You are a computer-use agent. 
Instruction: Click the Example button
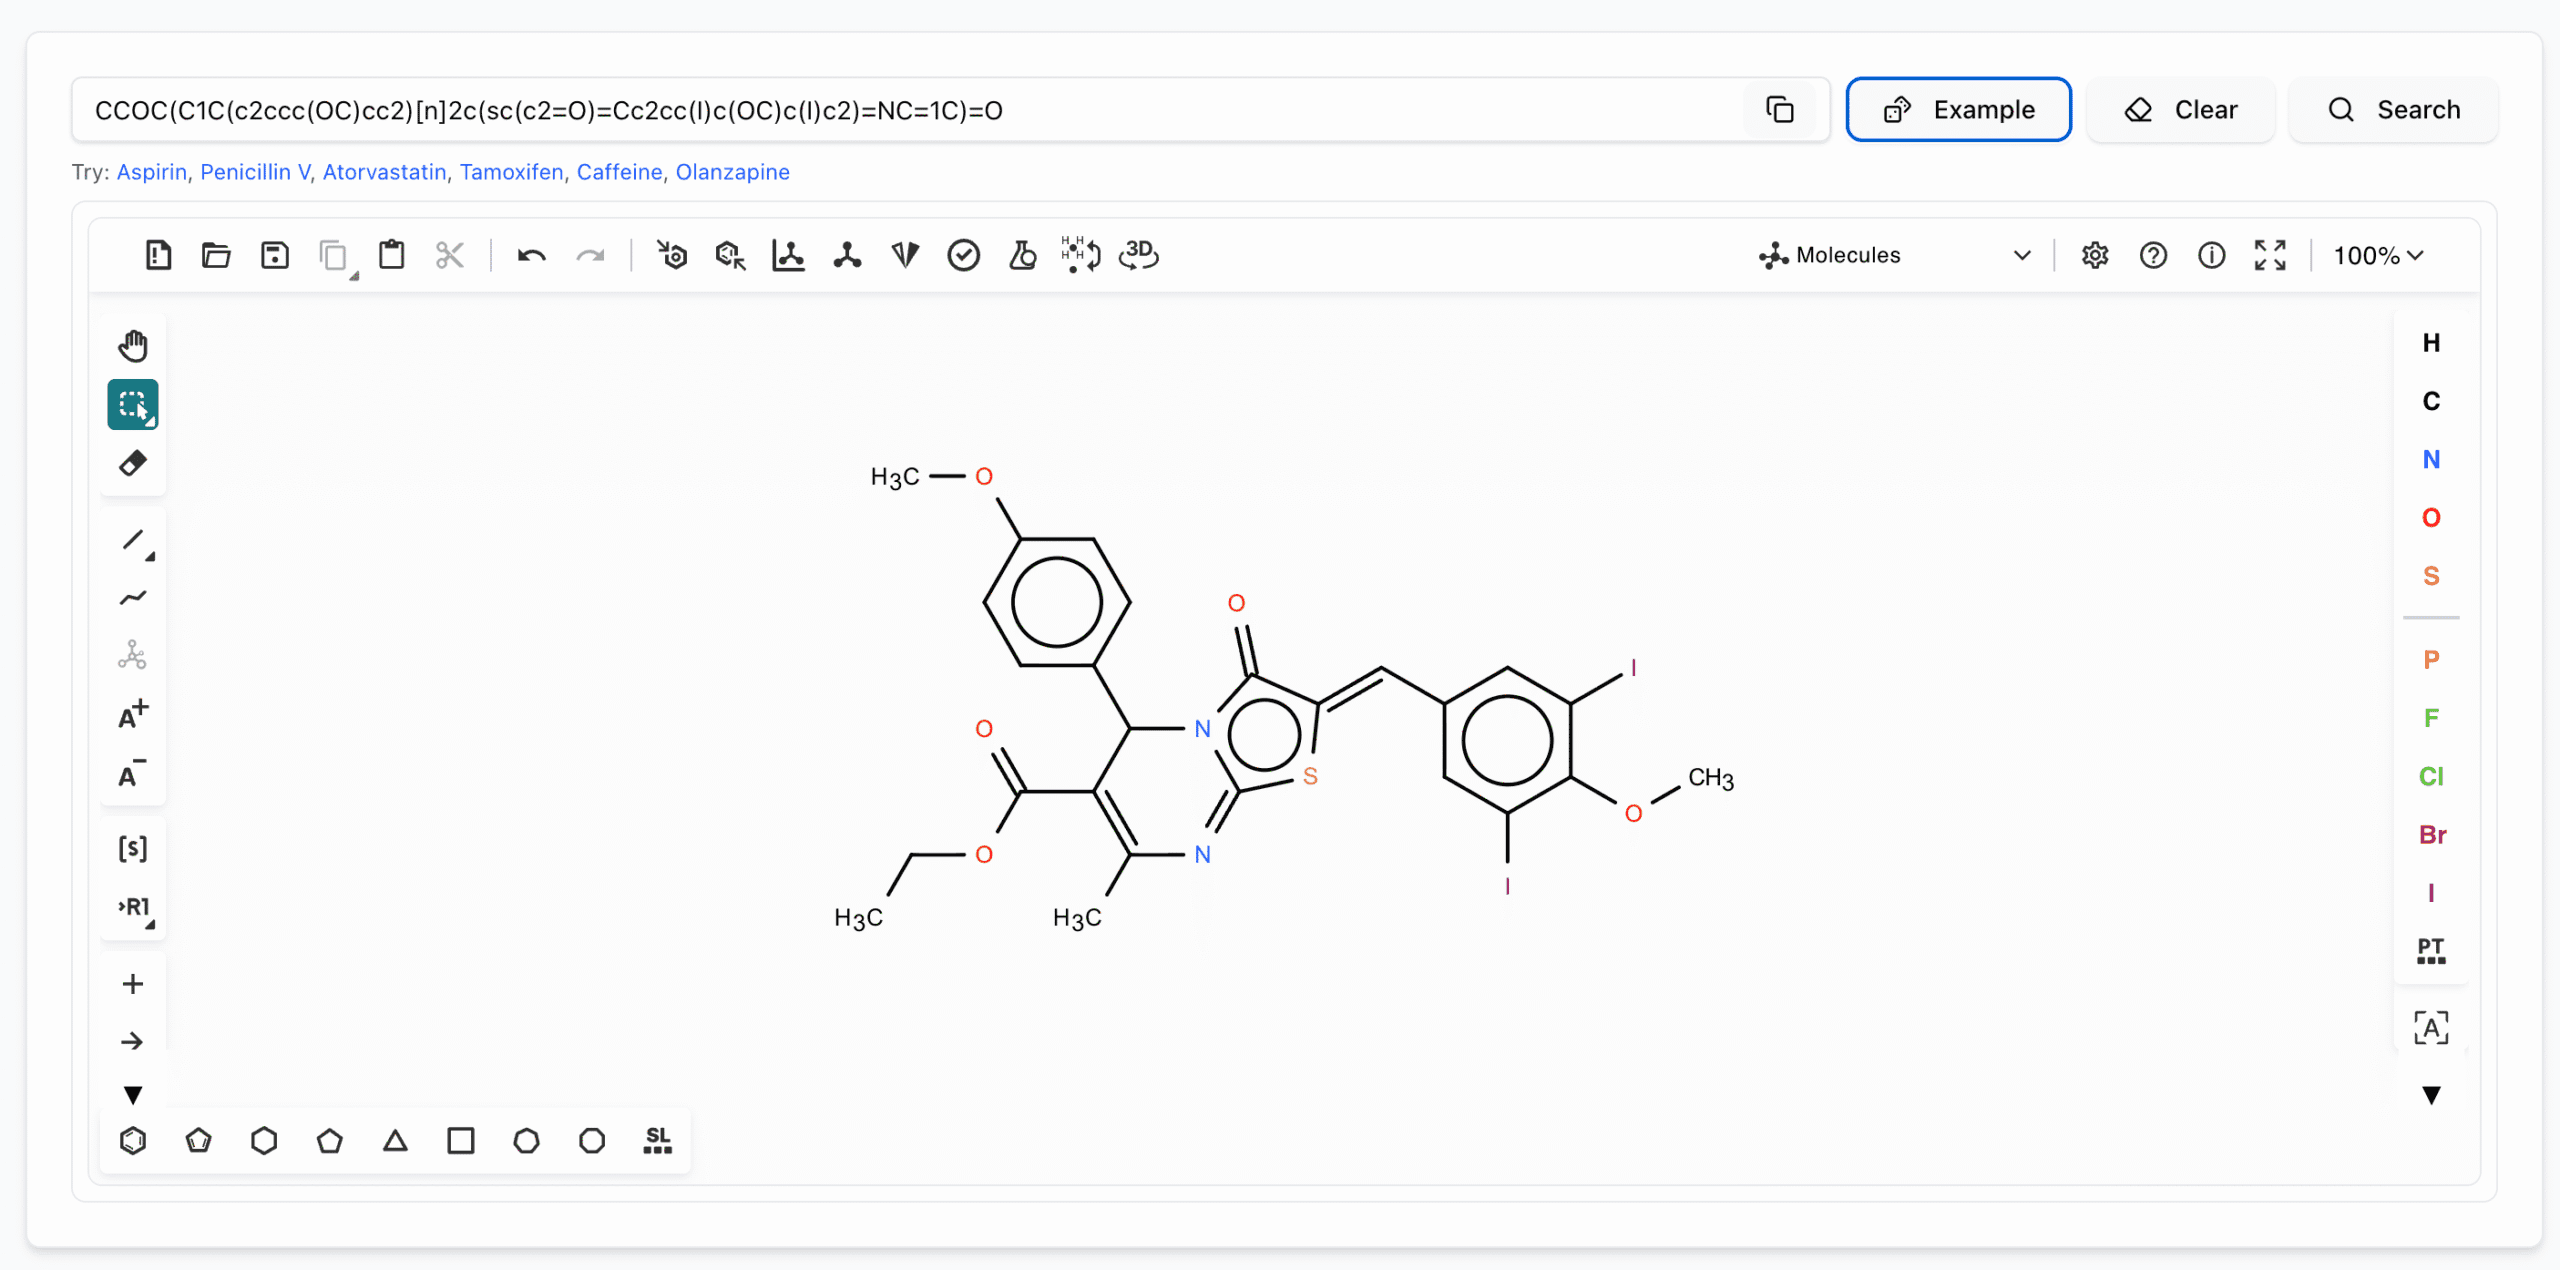pos(1958,110)
